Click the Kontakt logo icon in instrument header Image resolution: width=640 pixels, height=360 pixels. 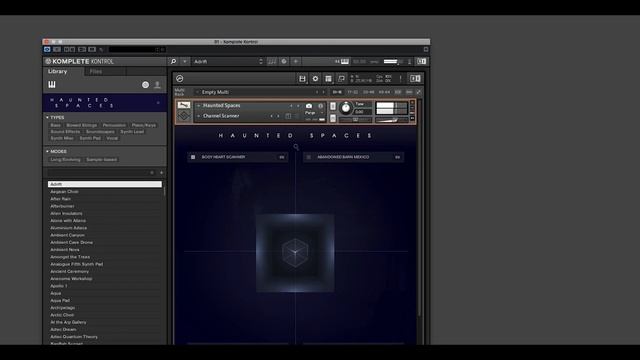(x=180, y=79)
